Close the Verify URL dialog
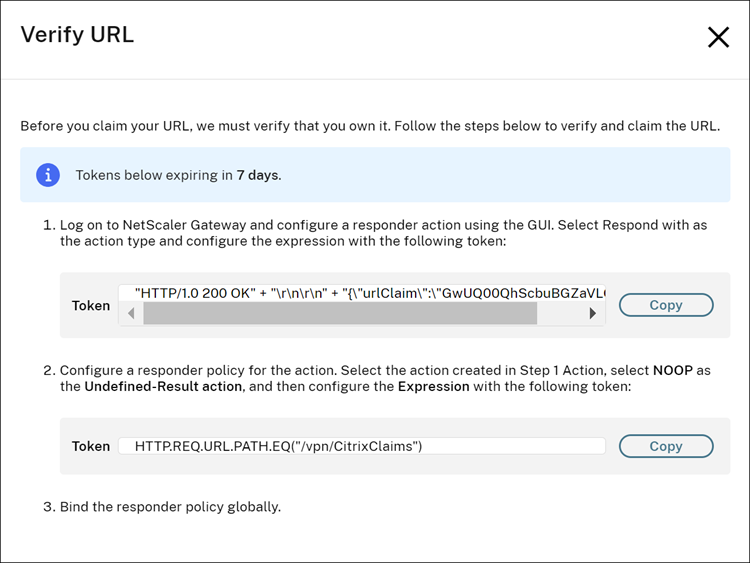 718,38
